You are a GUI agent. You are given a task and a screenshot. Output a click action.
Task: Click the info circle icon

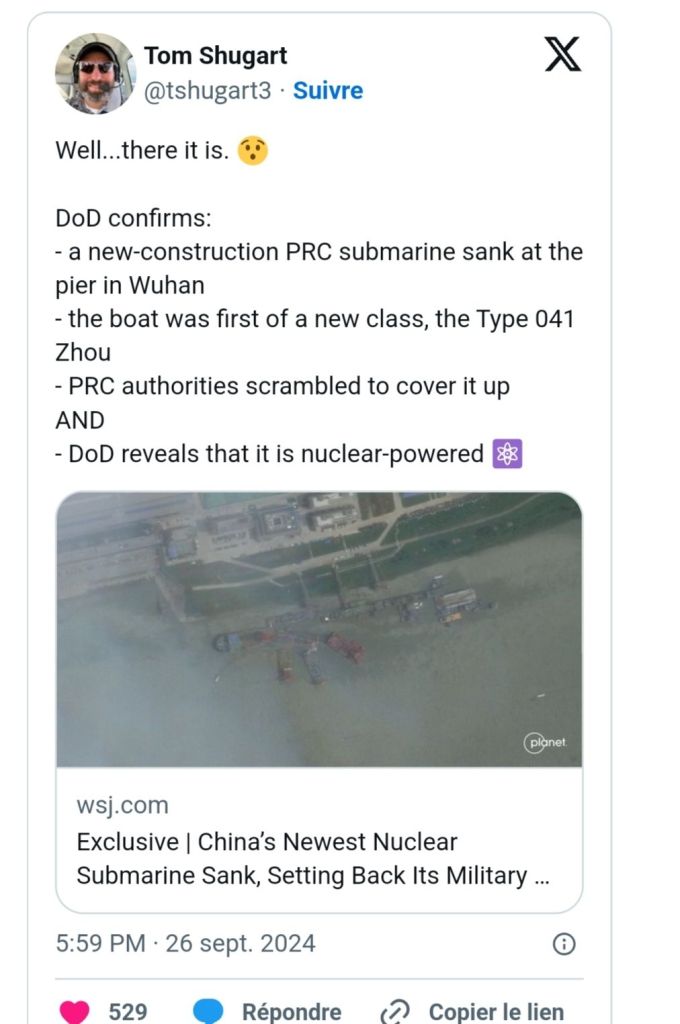click(x=564, y=944)
